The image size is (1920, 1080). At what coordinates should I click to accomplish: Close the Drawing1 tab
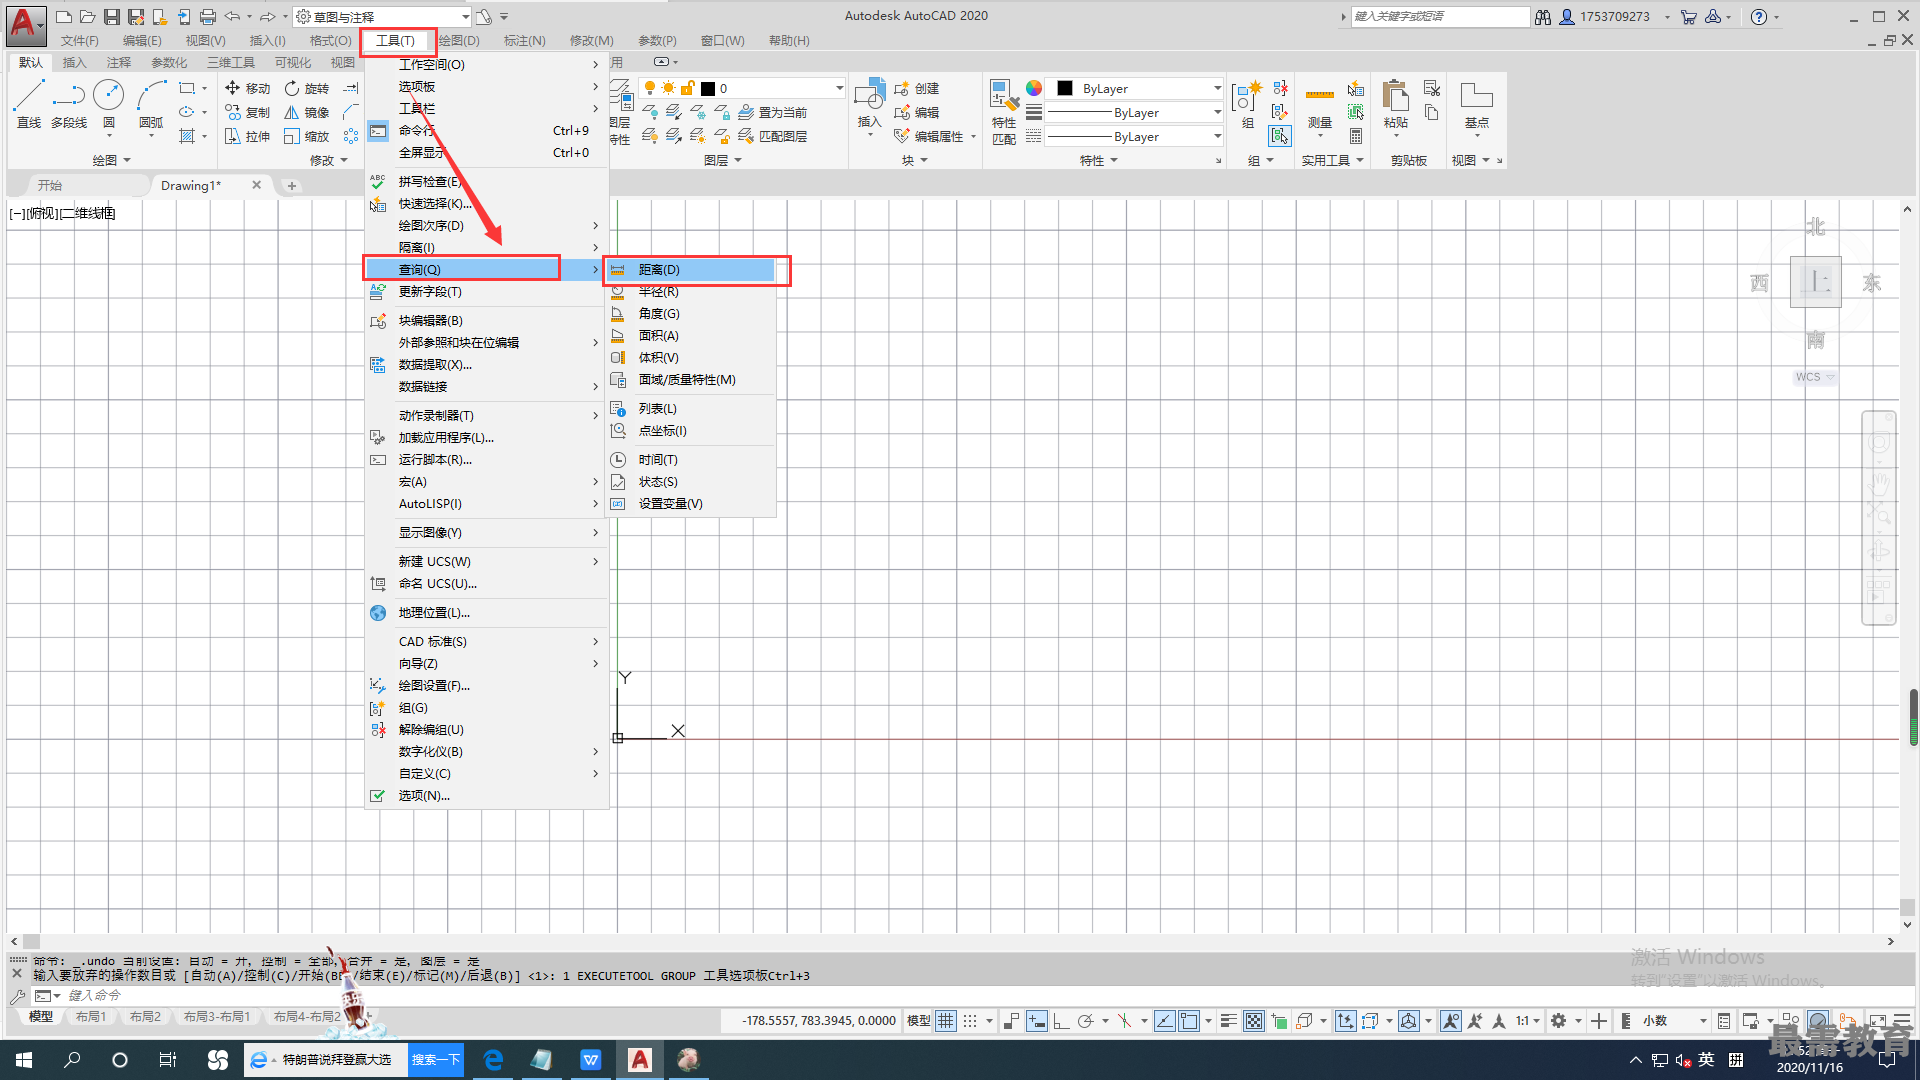[x=257, y=185]
